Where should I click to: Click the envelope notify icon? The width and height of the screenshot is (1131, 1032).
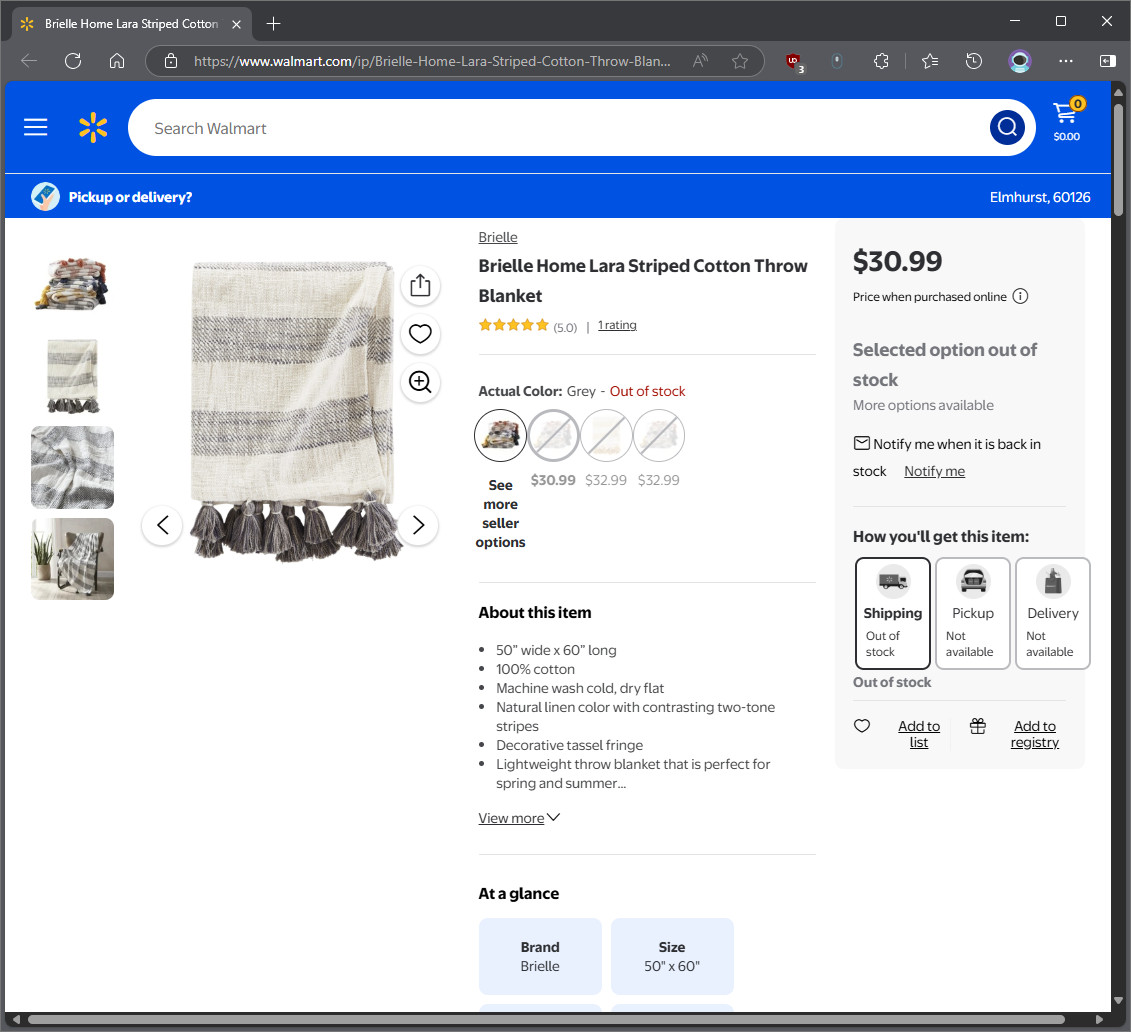tap(861, 443)
